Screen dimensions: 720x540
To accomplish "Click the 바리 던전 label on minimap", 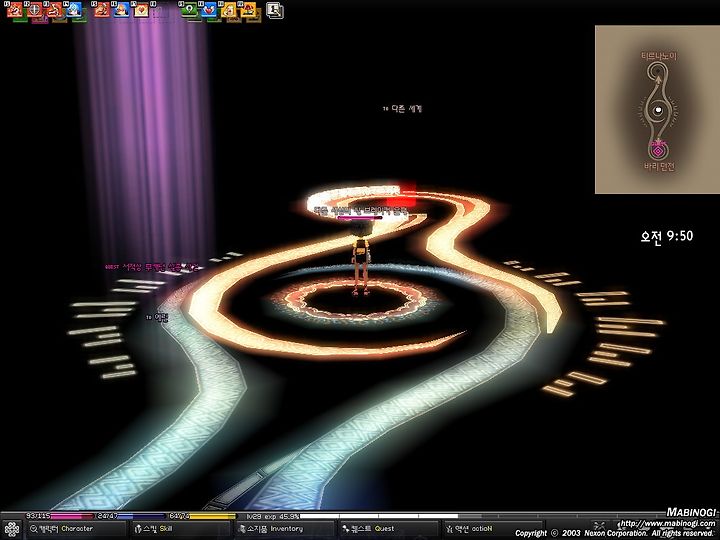I will click(659, 167).
